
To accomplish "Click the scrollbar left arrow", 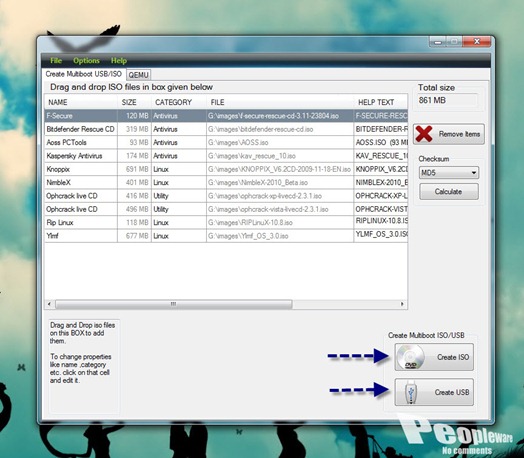I will pyautogui.click(x=49, y=304).
